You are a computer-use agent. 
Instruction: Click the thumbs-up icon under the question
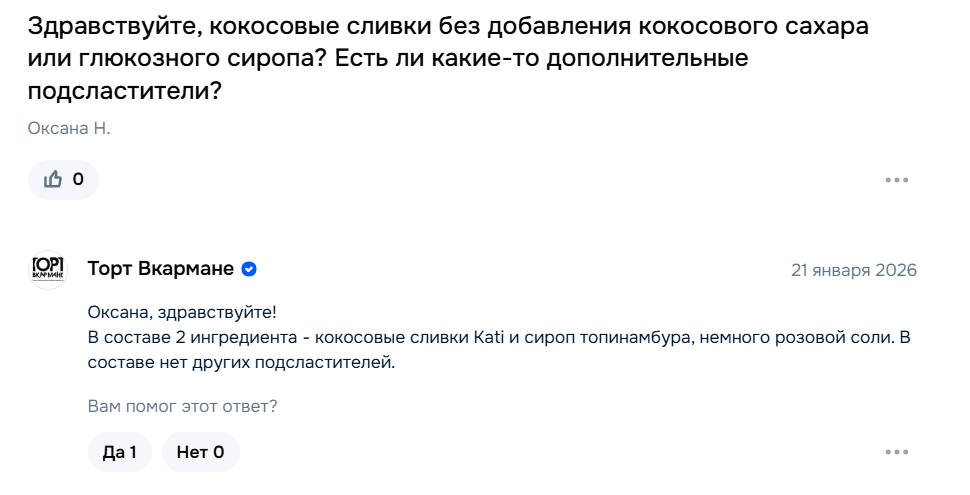(x=53, y=180)
